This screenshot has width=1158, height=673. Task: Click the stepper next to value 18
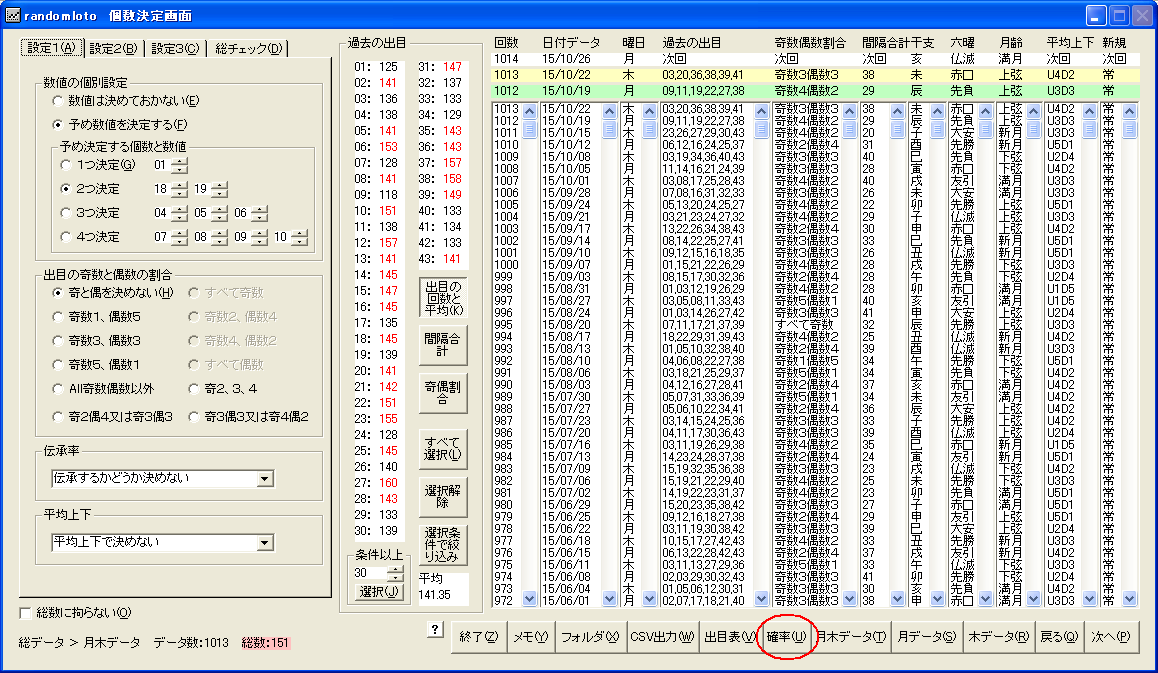click(179, 189)
